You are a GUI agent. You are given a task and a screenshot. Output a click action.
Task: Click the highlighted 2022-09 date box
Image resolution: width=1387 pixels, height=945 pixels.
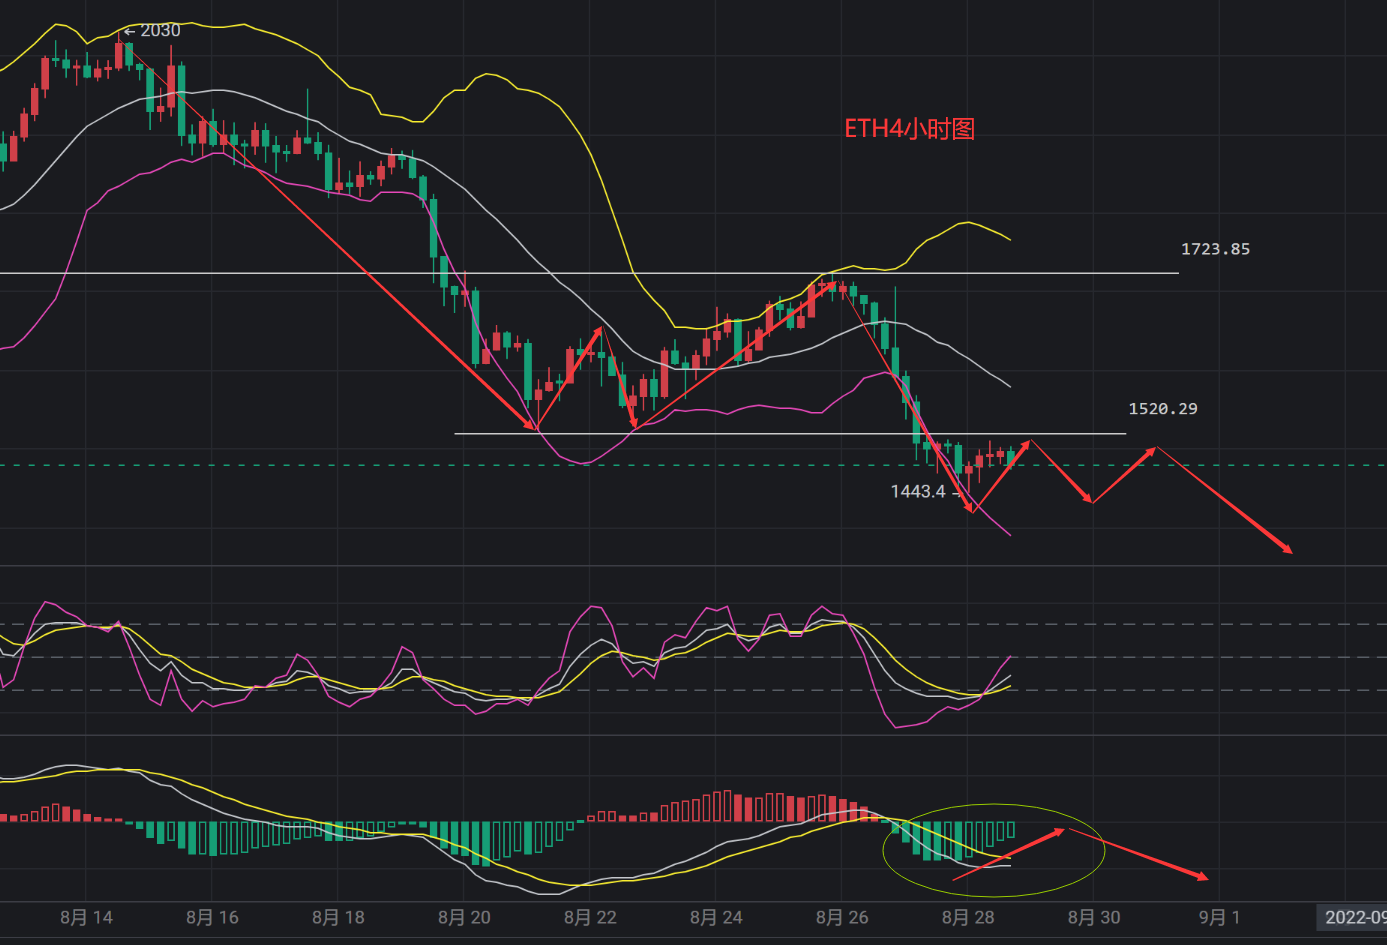[1354, 917]
